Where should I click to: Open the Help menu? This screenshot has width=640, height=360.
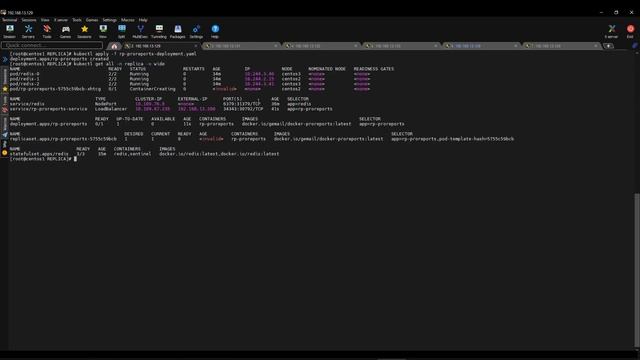[143, 20]
